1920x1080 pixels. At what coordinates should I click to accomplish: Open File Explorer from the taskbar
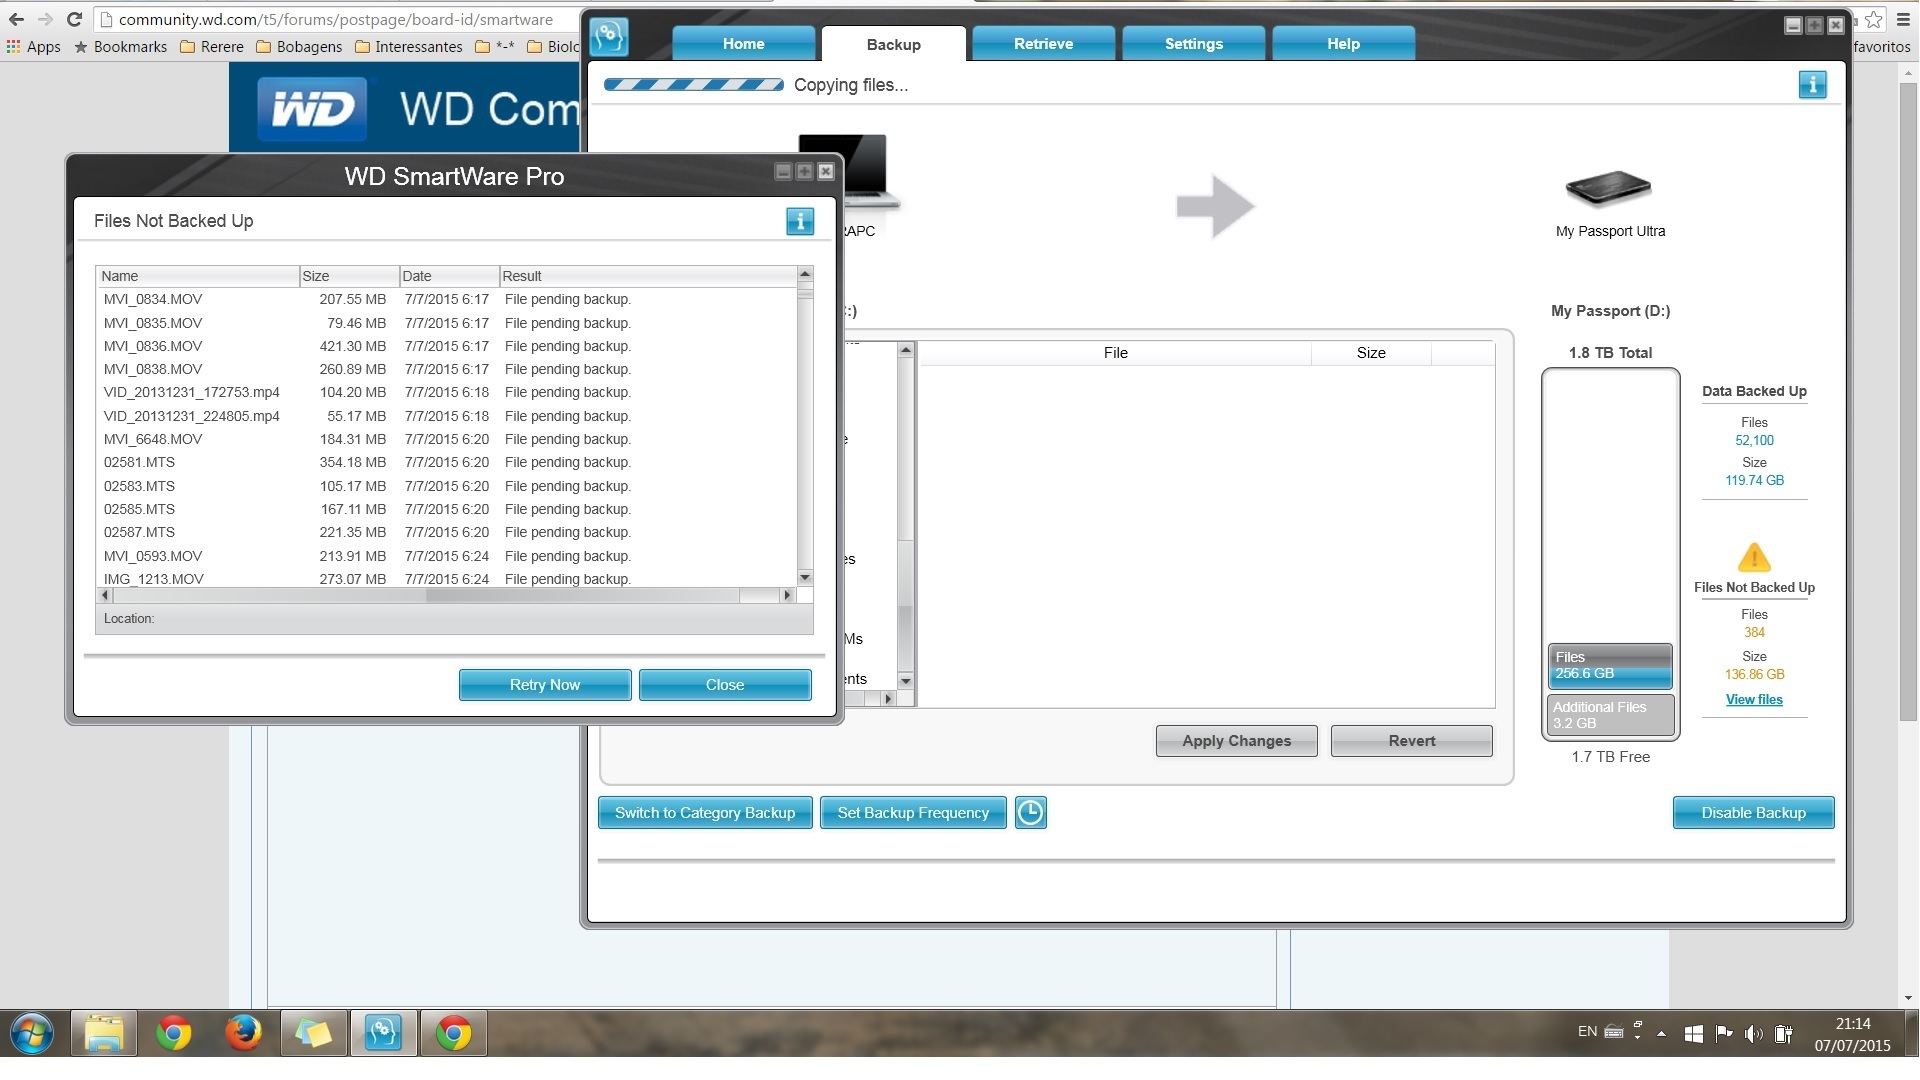(x=104, y=1033)
